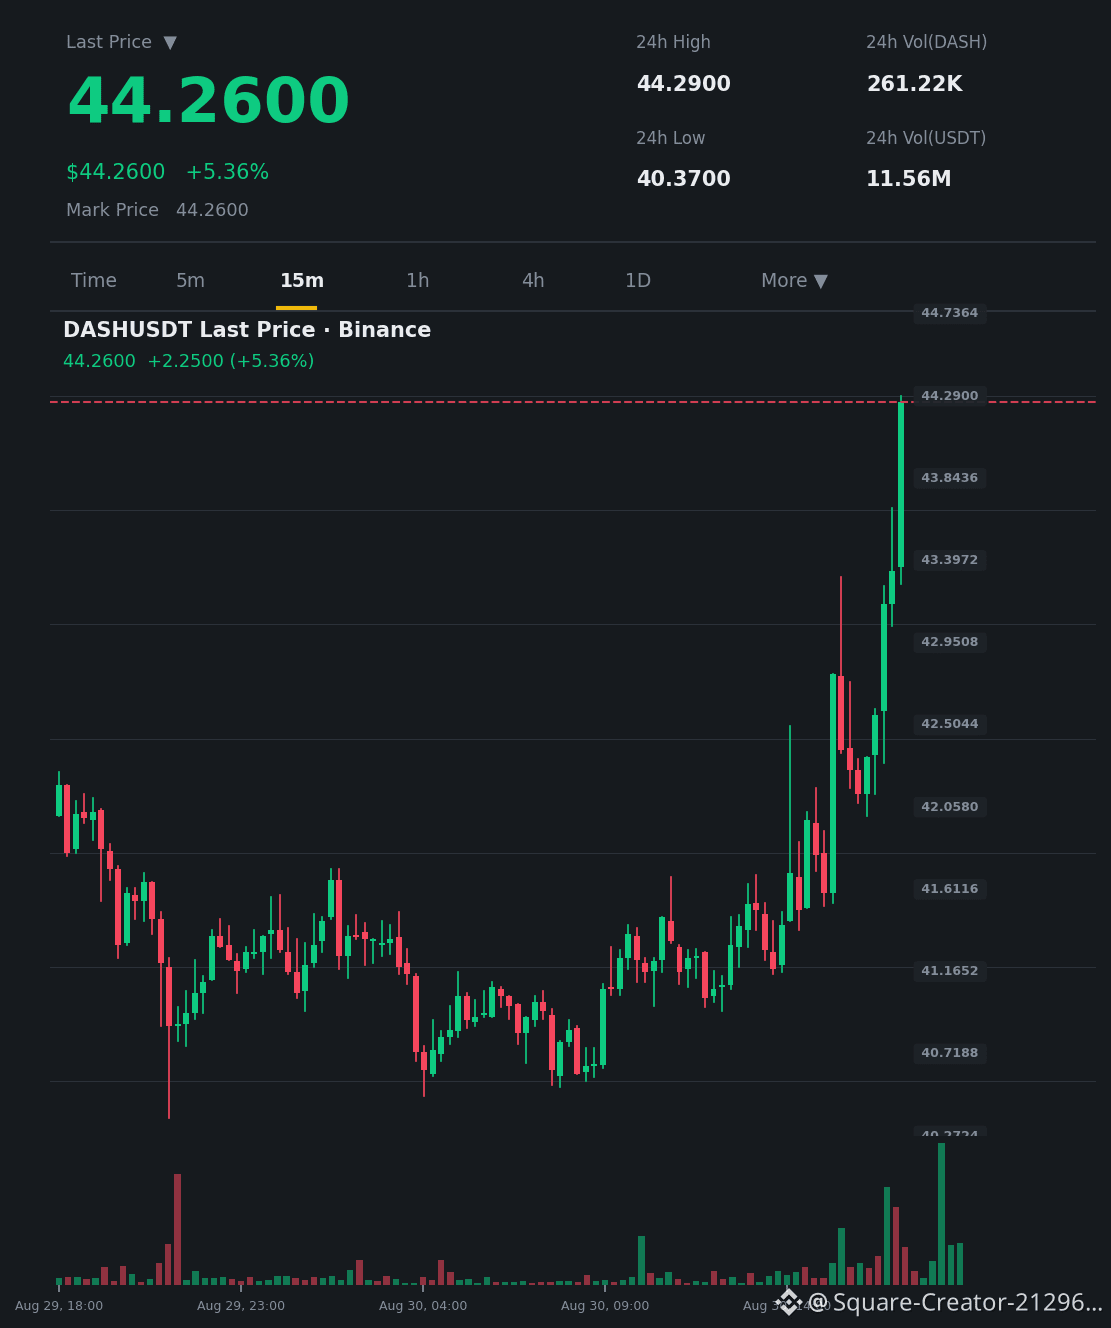The height and width of the screenshot is (1328, 1111).
Task: Click the 24h High label
Action: [673, 42]
